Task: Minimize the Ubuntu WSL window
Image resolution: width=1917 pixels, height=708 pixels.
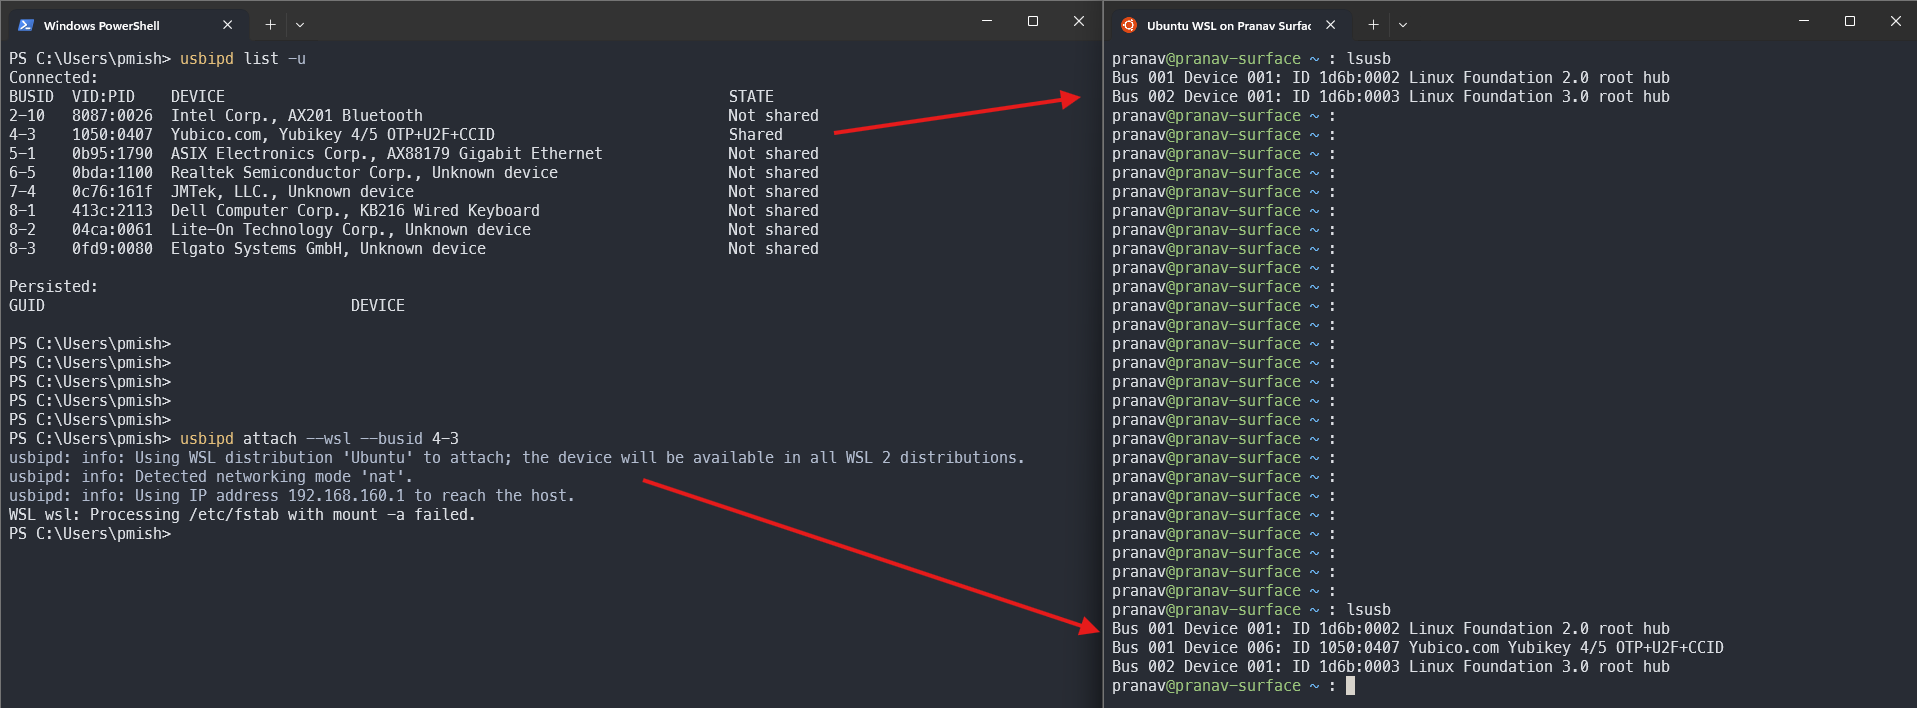Action: [x=1804, y=21]
